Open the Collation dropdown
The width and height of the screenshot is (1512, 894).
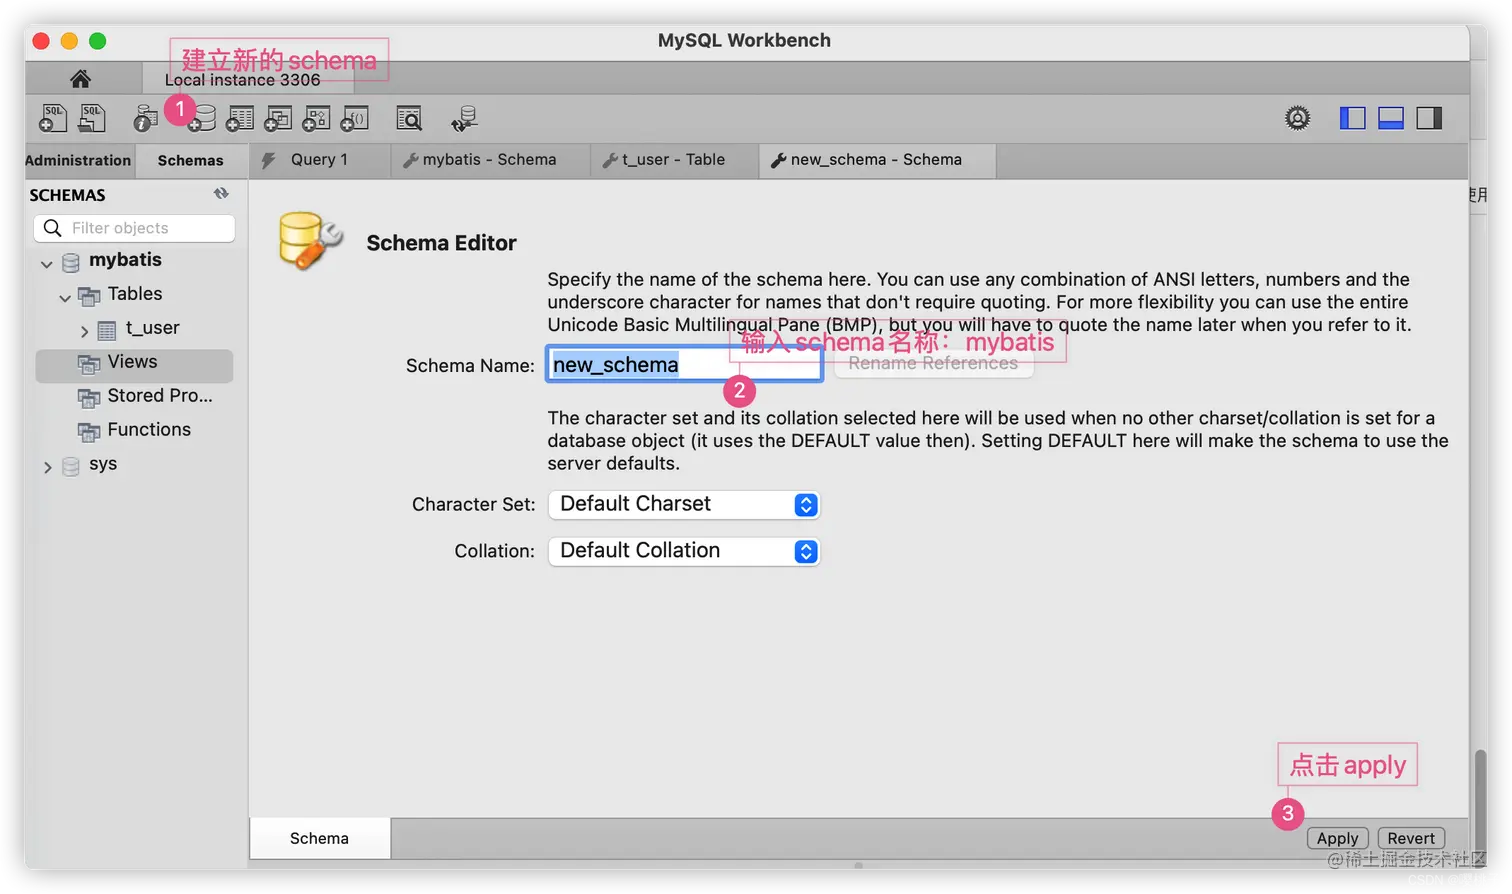[684, 551]
